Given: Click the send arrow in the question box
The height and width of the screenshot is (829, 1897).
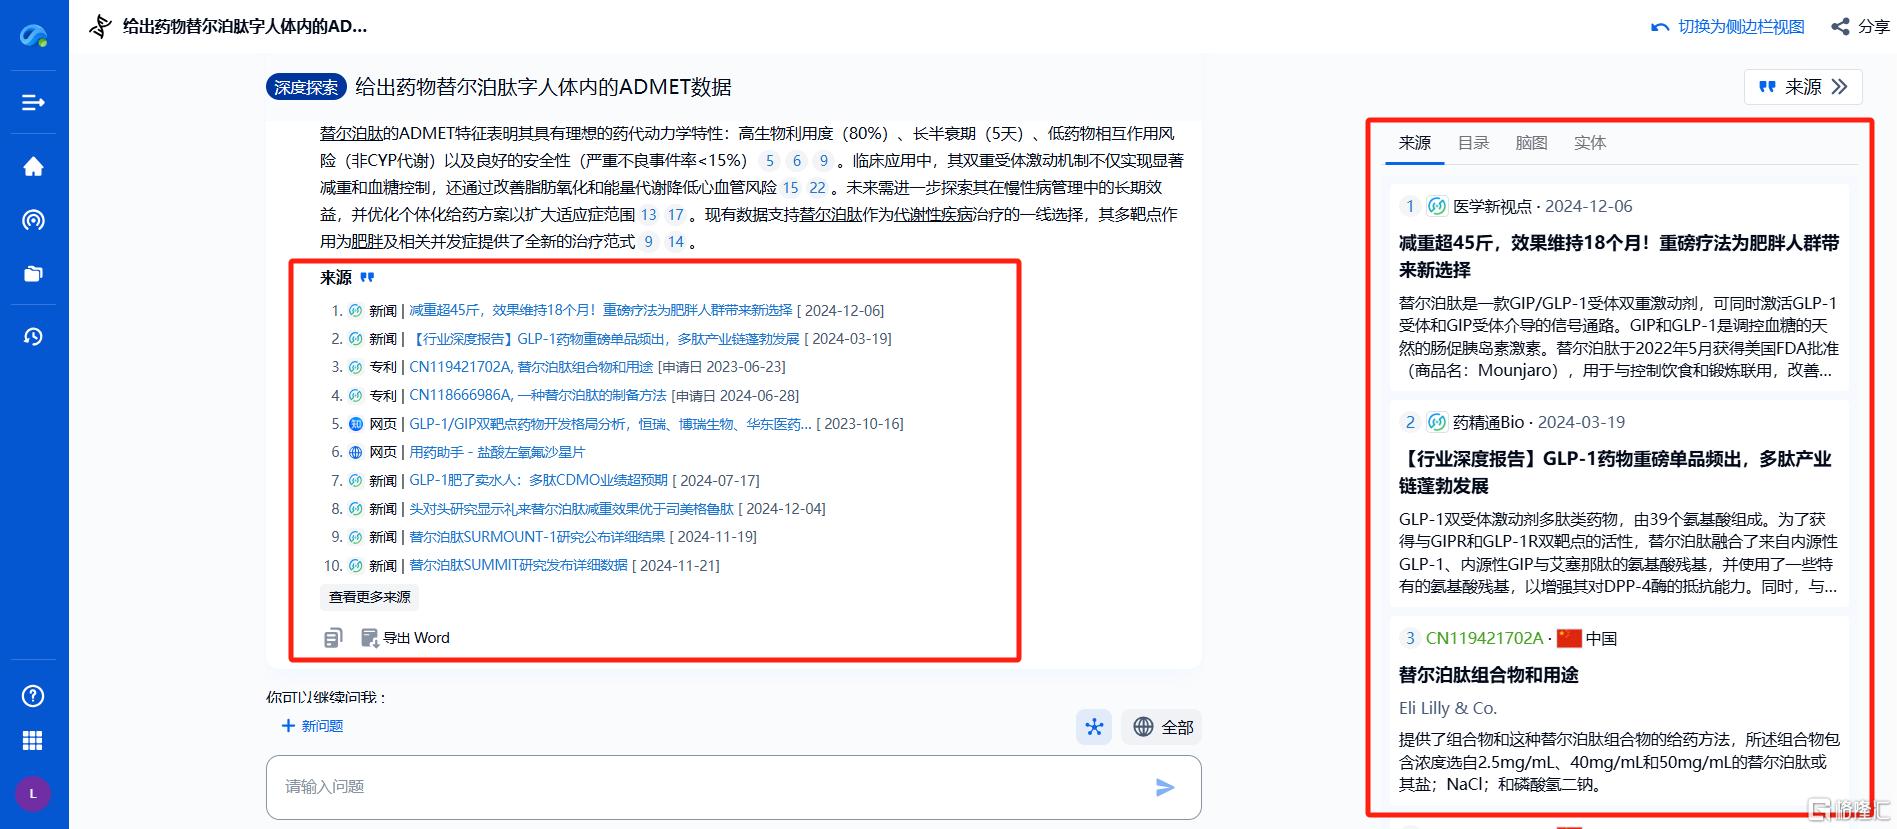Looking at the screenshot, I should point(1165,787).
